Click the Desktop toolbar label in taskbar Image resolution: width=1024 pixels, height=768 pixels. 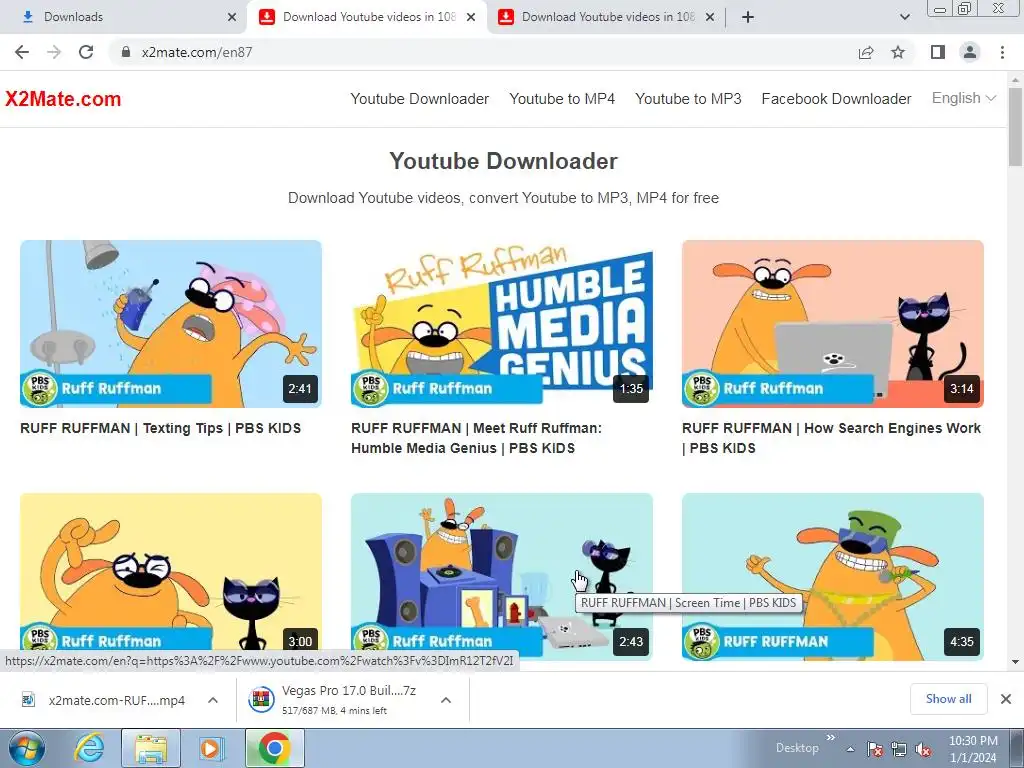tap(797, 748)
